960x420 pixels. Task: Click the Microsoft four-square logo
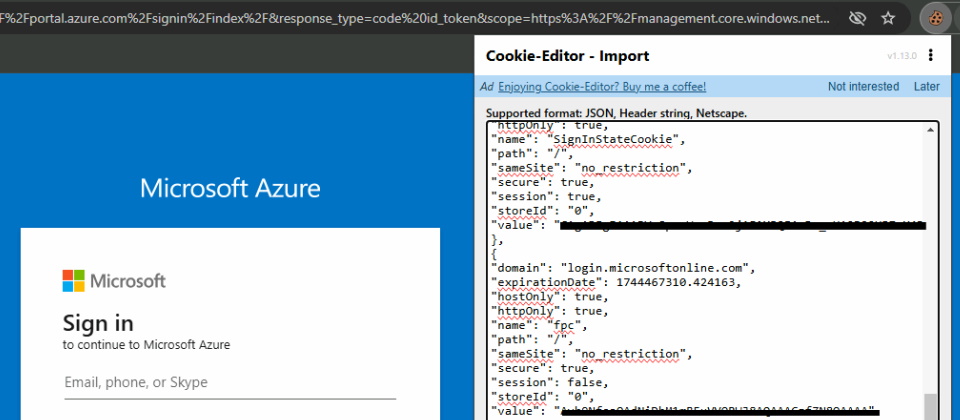coord(74,281)
